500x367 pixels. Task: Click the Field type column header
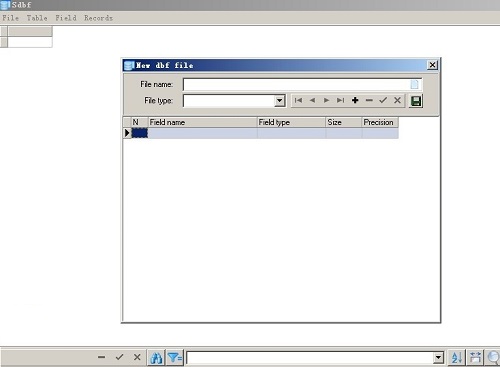(x=291, y=122)
